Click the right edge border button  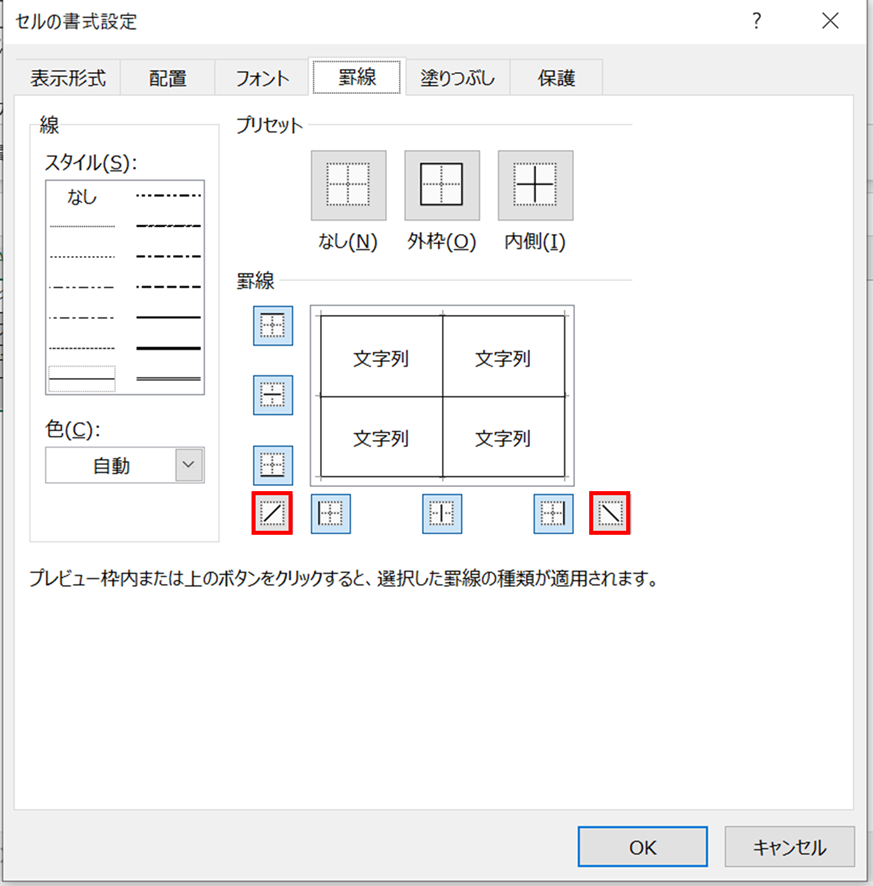(x=553, y=514)
